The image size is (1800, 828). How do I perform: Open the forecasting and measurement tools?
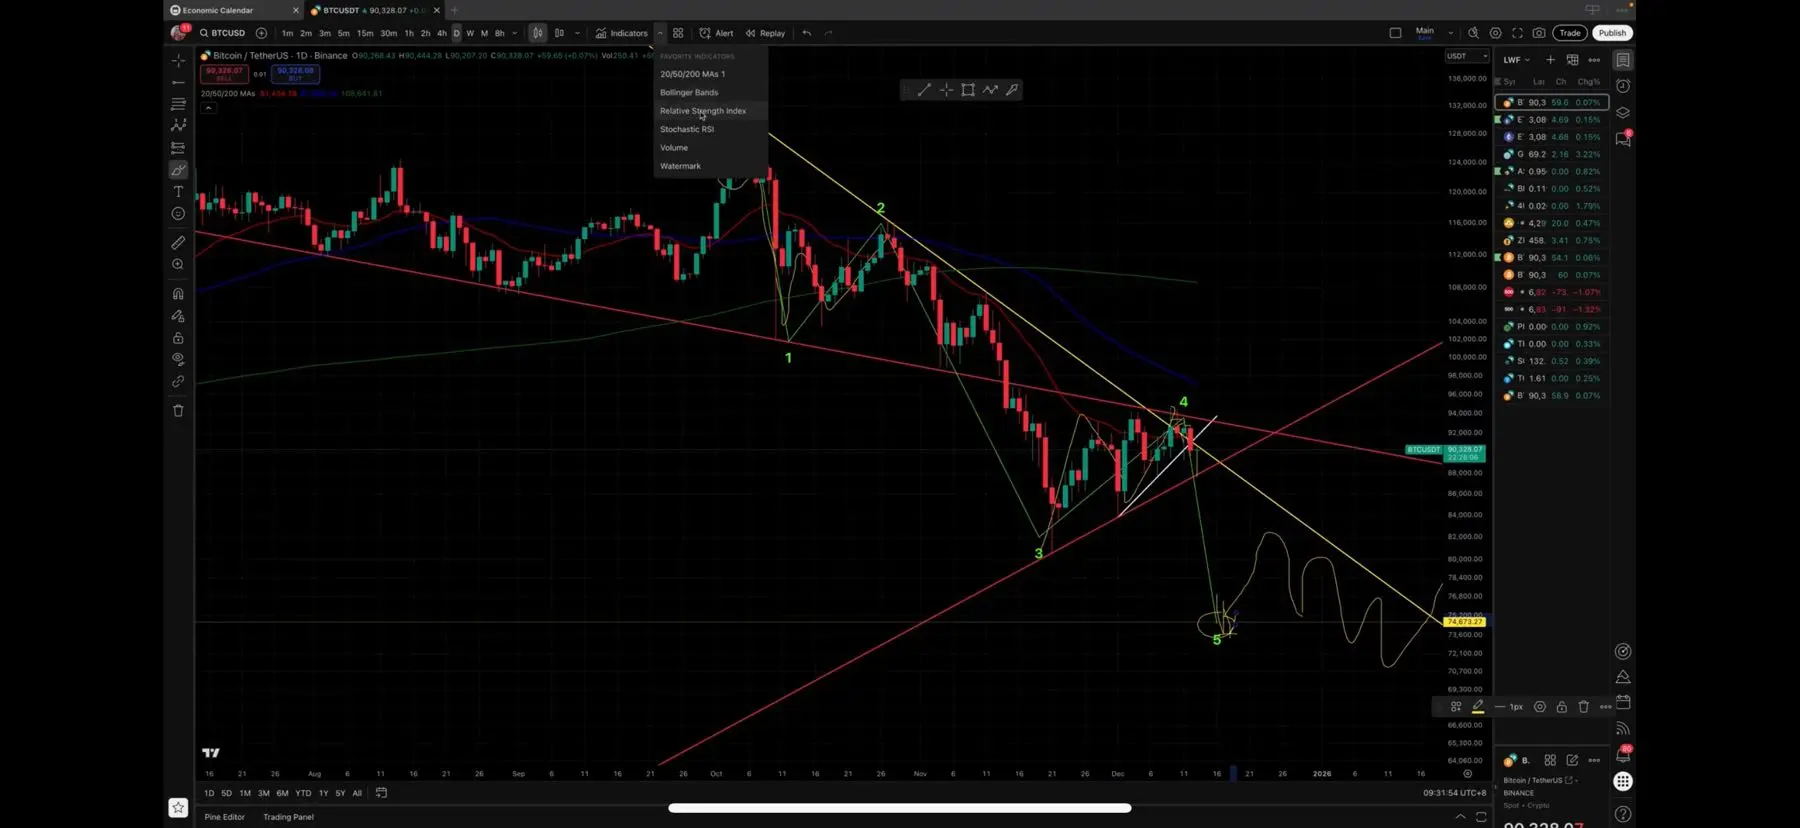(178, 148)
